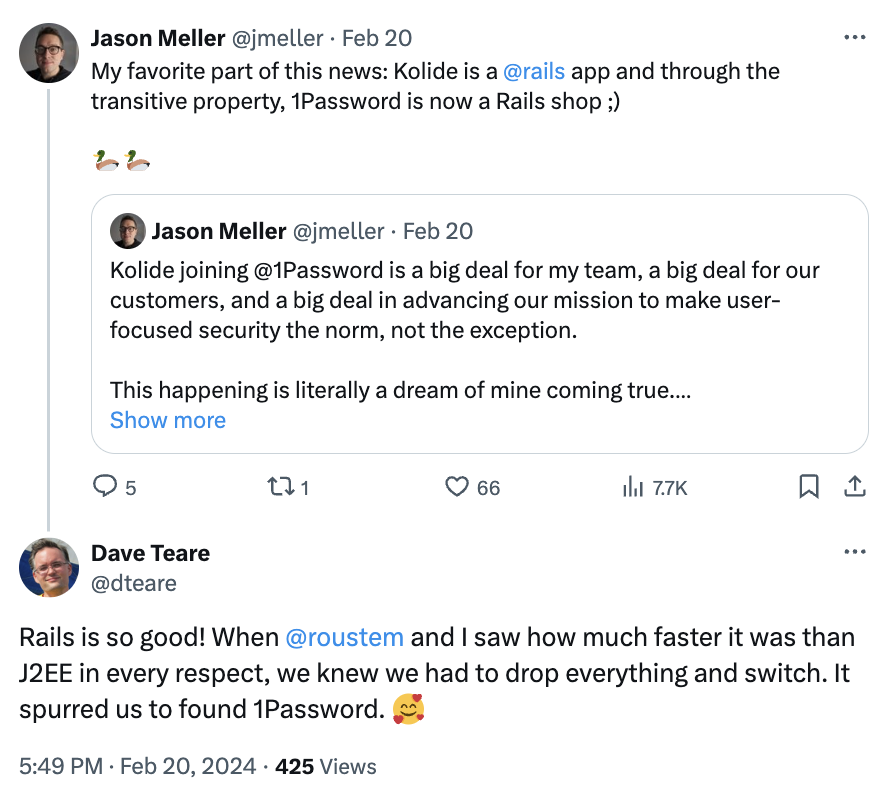
Task: Click Dave Teare's profile avatar
Action: click(48, 567)
